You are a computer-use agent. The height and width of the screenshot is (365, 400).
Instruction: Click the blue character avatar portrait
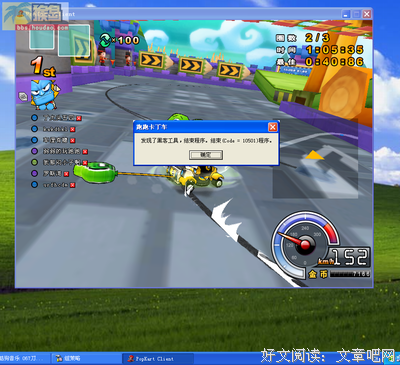coord(44,95)
